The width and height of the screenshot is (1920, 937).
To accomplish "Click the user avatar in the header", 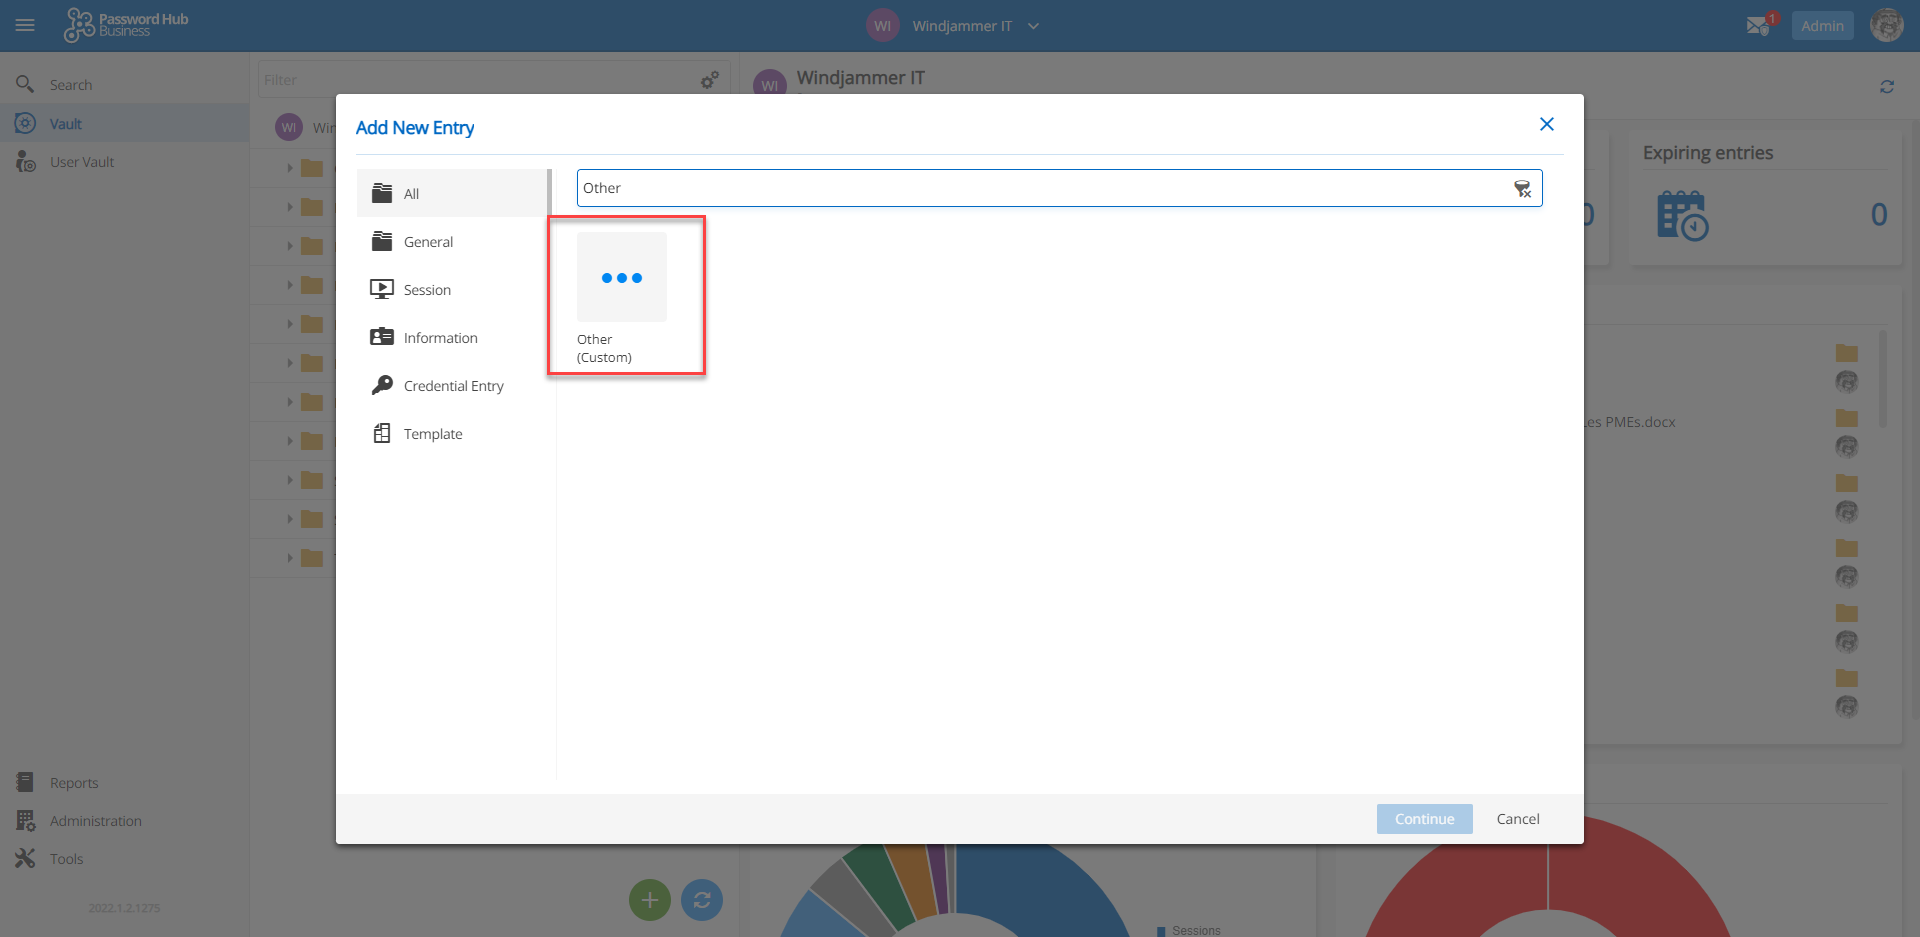I will click(x=1886, y=26).
